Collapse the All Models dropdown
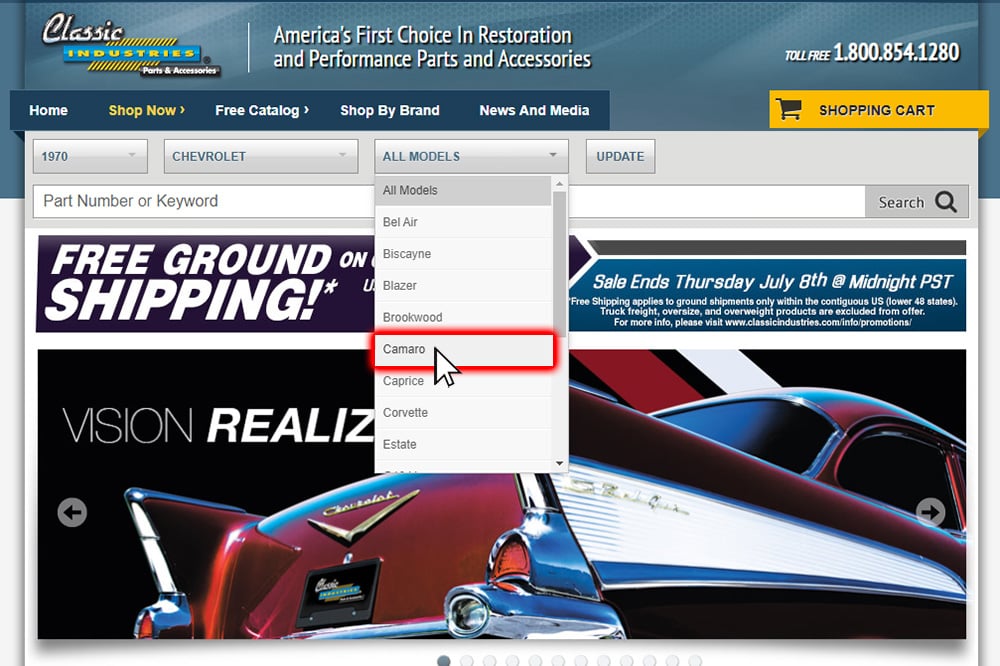 (x=471, y=156)
